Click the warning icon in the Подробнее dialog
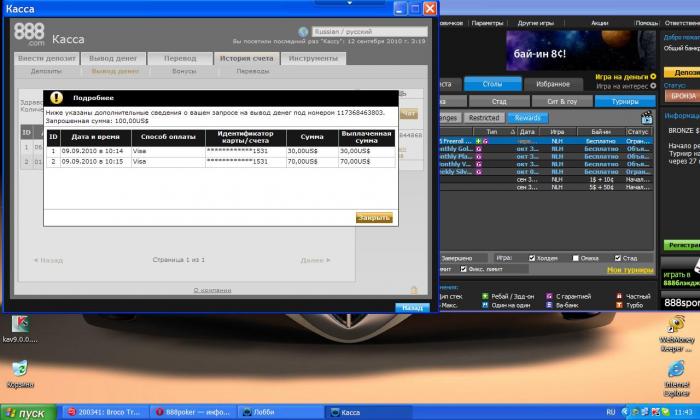The height and width of the screenshot is (420, 700). pyautogui.click(x=56, y=98)
